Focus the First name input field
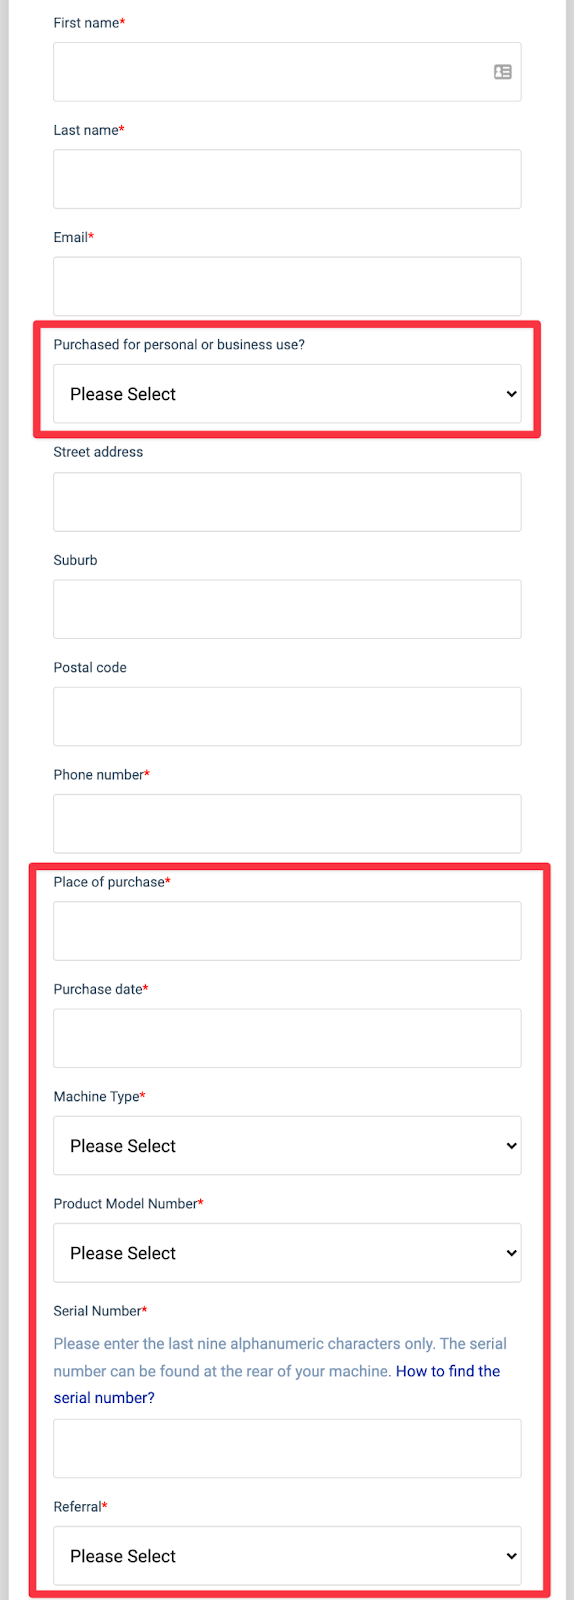The height and width of the screenshot is (1600, 574). (x=287, y=72)
